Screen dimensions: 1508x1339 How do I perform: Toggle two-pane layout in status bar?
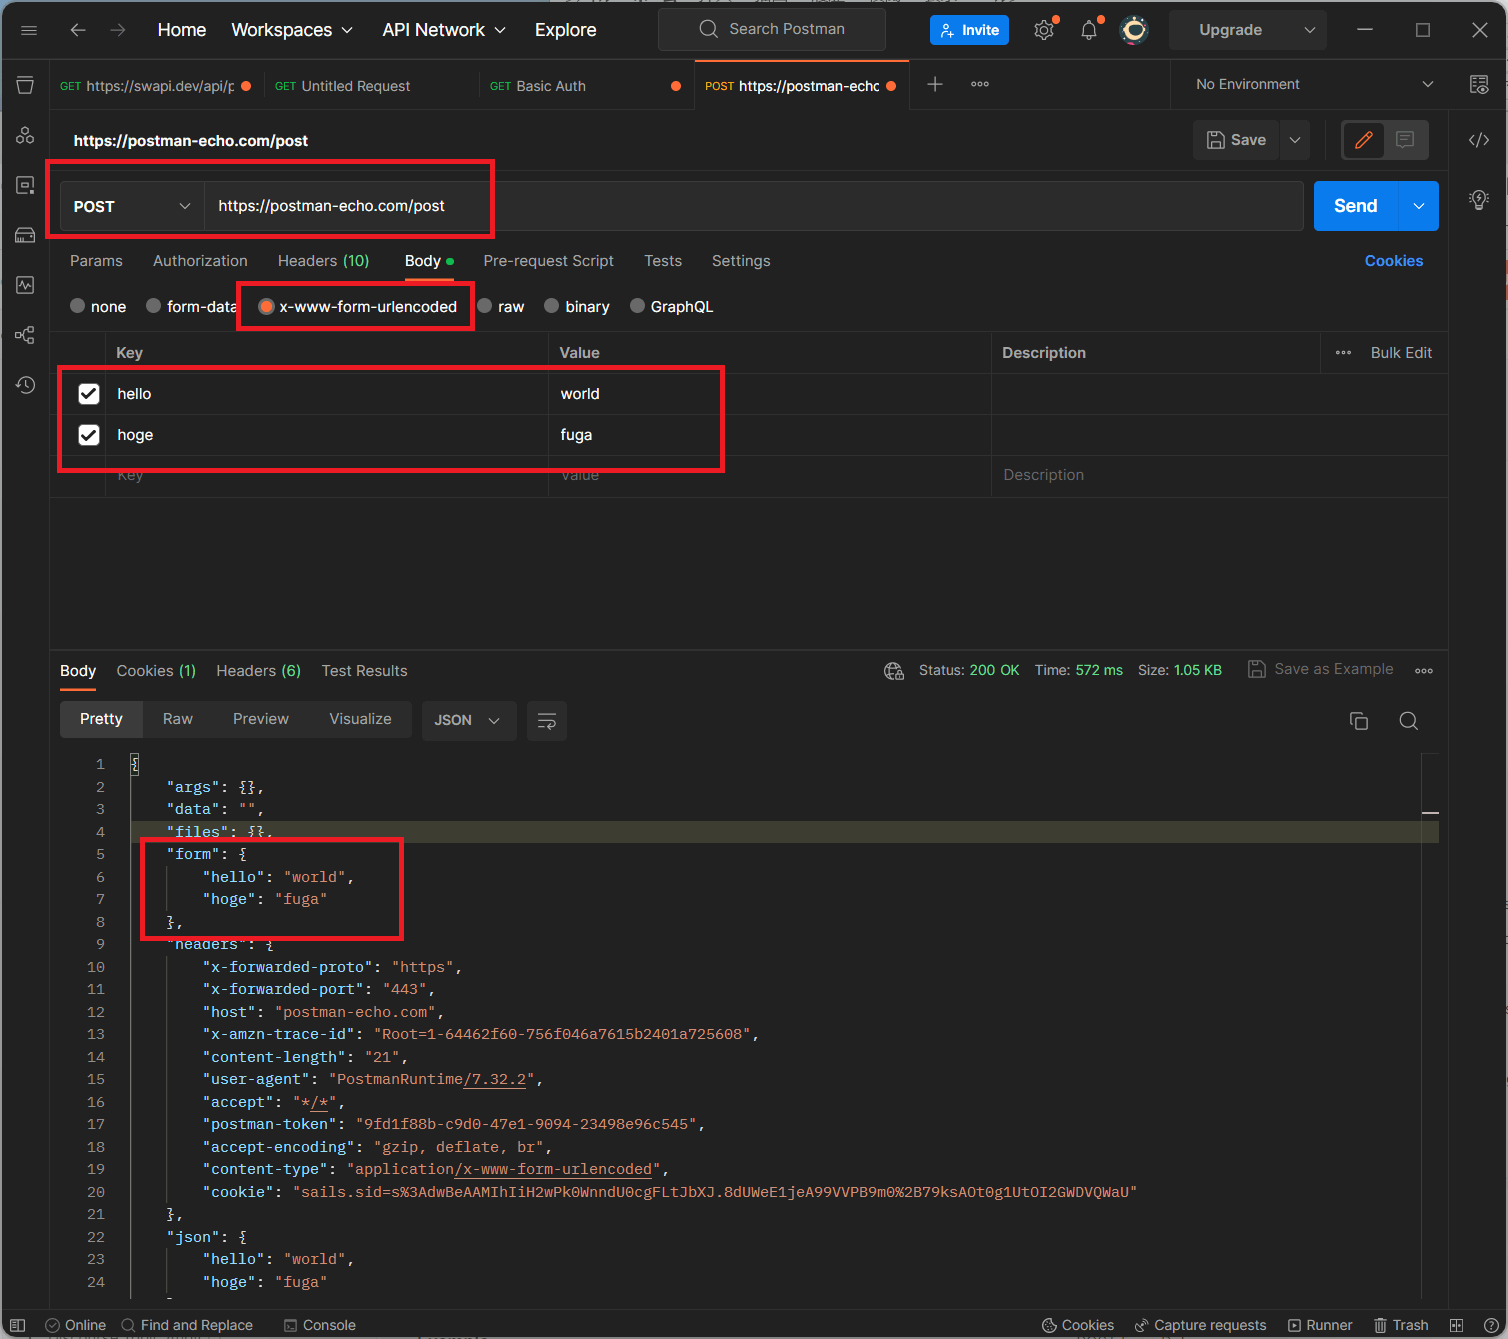[1457, 1325]
